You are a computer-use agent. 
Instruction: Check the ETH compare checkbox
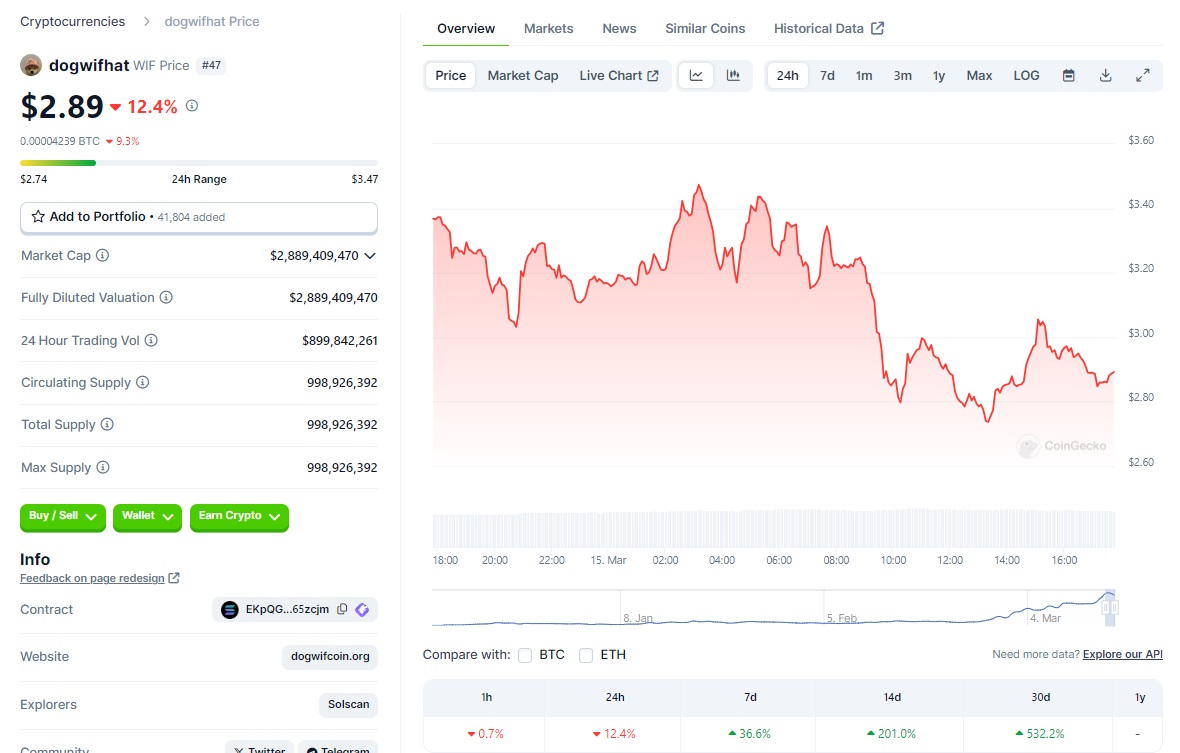(586, 655)
